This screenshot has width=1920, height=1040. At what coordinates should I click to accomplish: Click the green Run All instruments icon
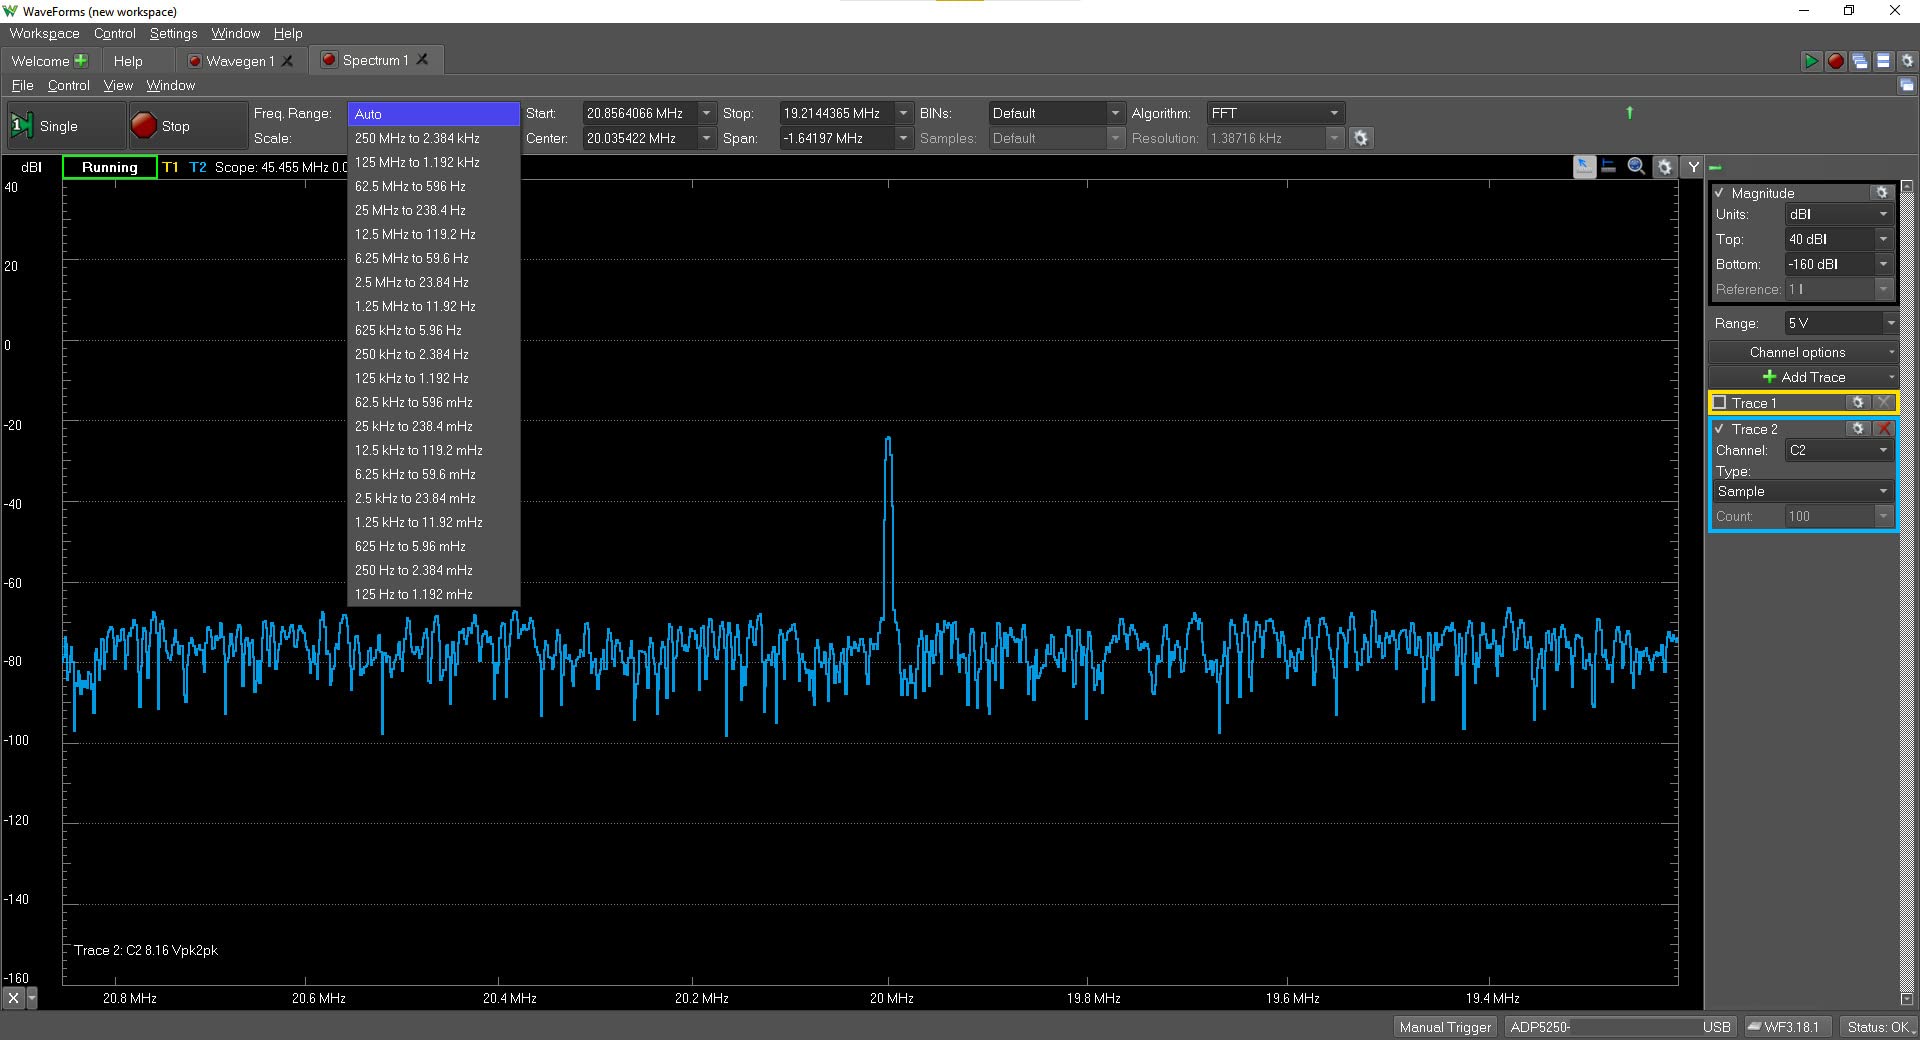coord(1811,61)
